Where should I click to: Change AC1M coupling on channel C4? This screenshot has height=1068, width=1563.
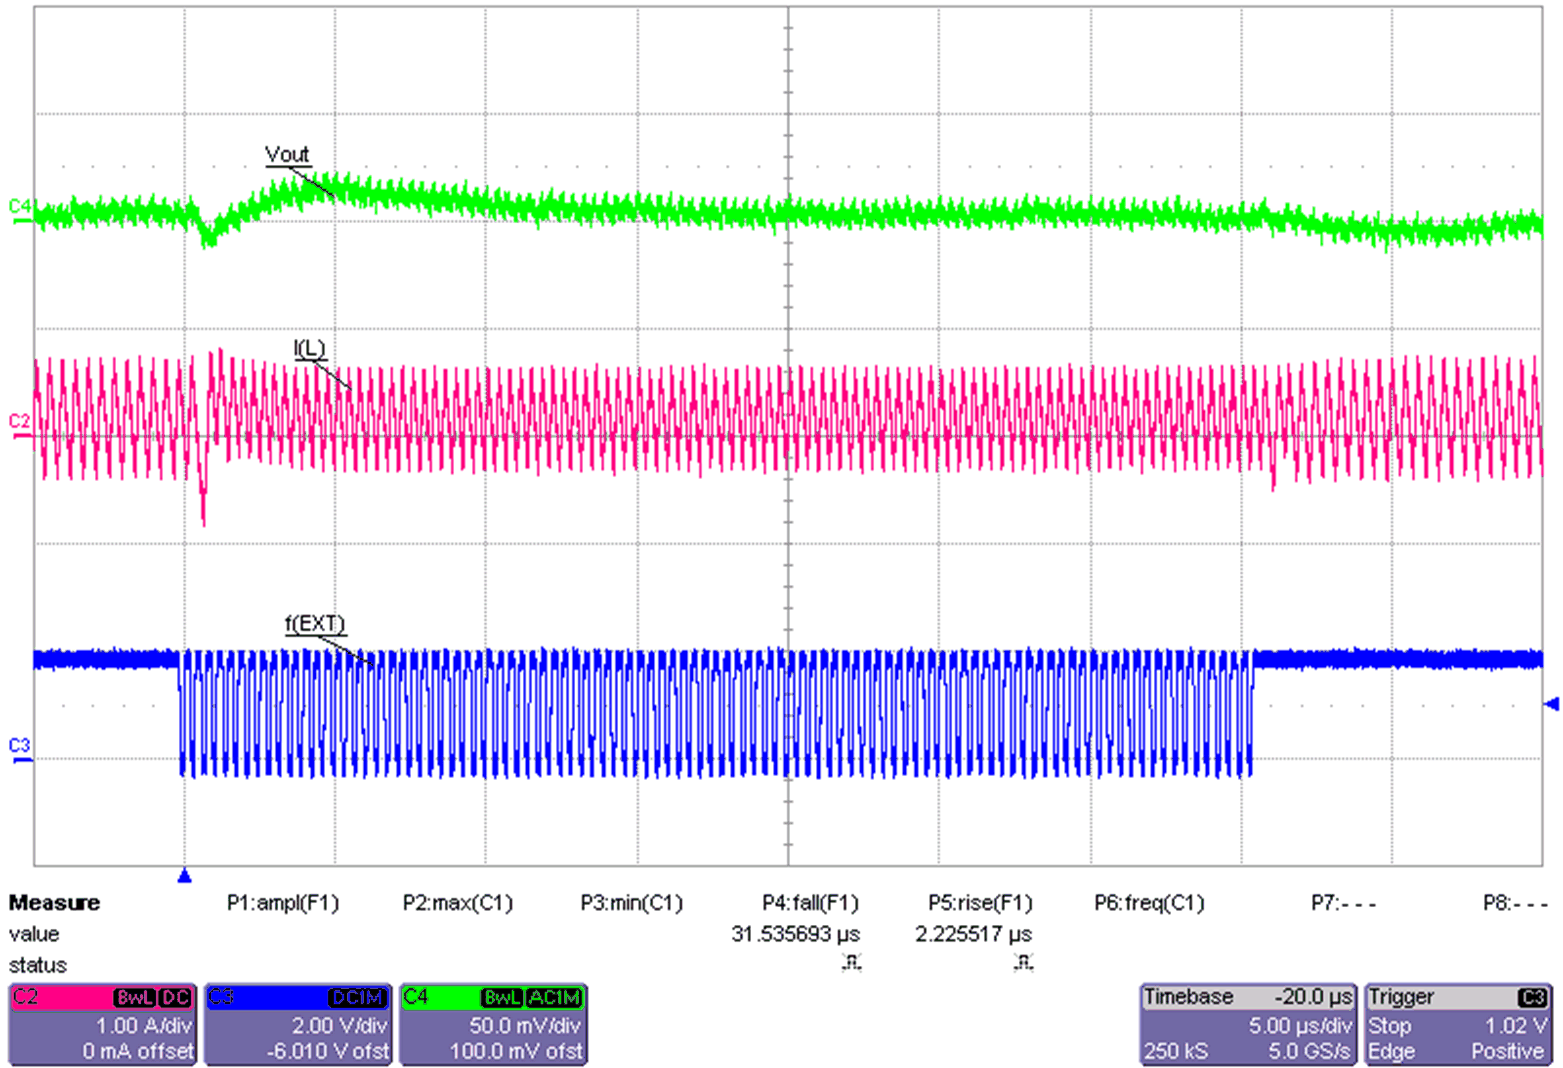pos(552,996)
